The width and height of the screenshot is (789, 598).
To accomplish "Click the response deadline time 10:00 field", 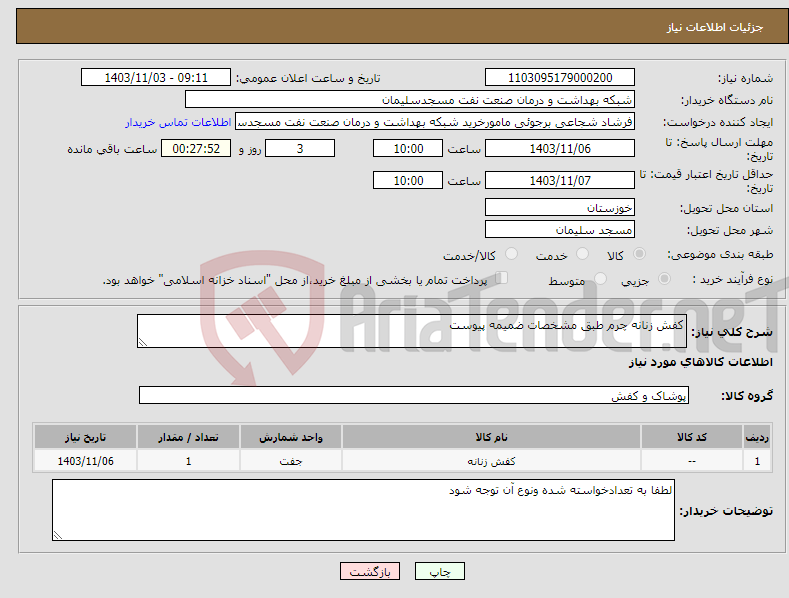I will (408, 148).
